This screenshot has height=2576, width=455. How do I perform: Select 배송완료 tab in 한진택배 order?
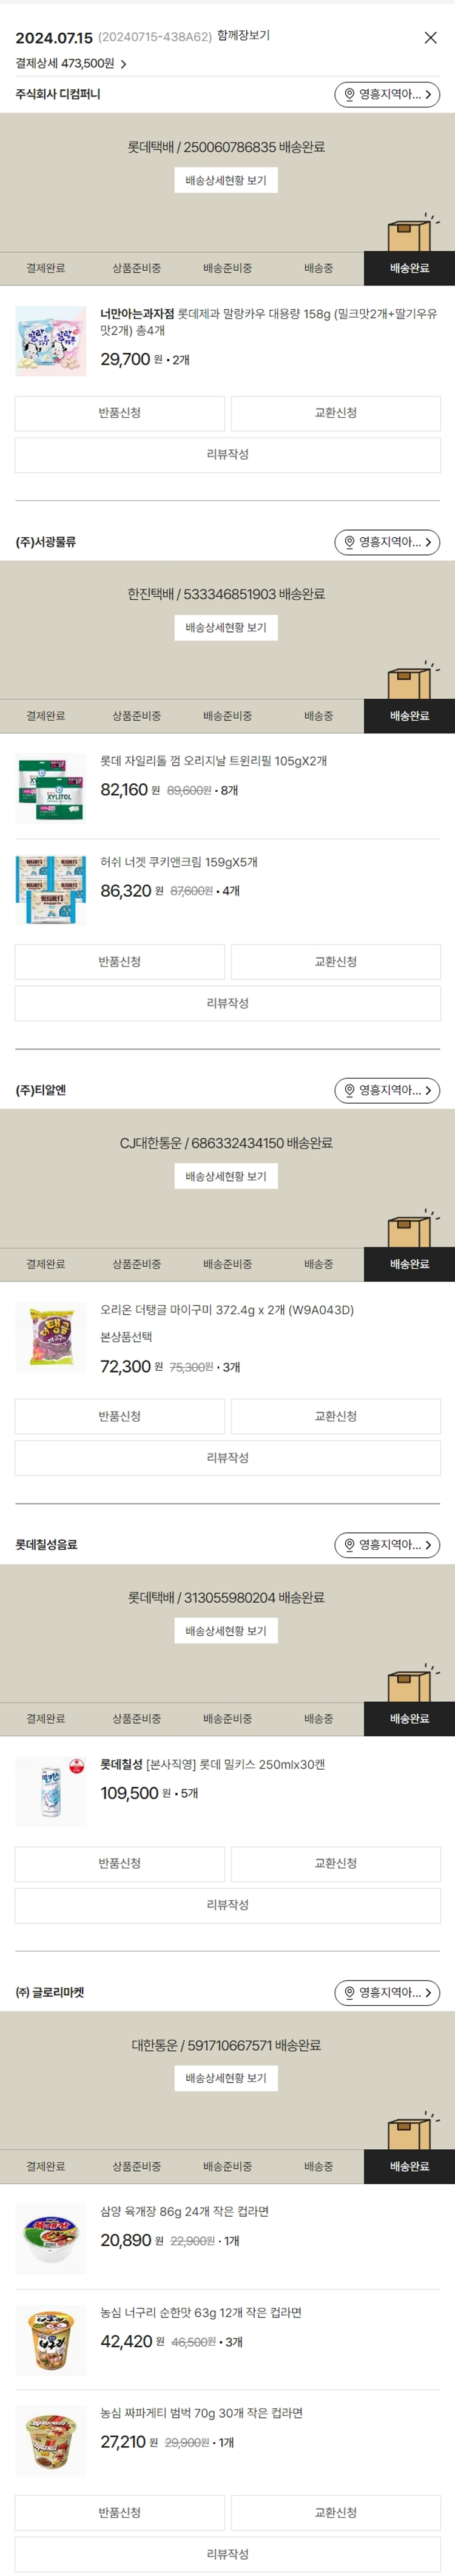(x=409, y=716)
